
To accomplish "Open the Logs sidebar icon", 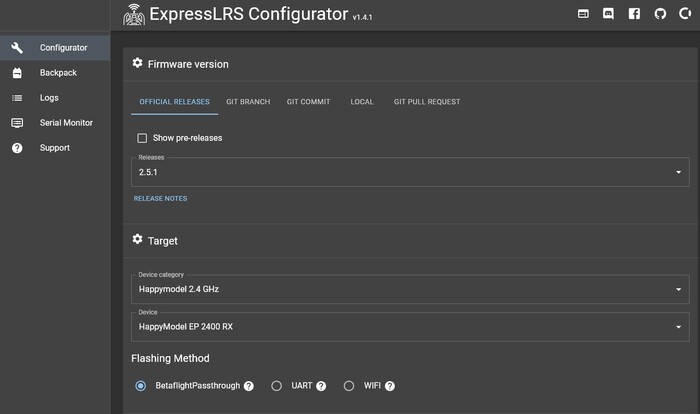I will [x=17, y=98].
